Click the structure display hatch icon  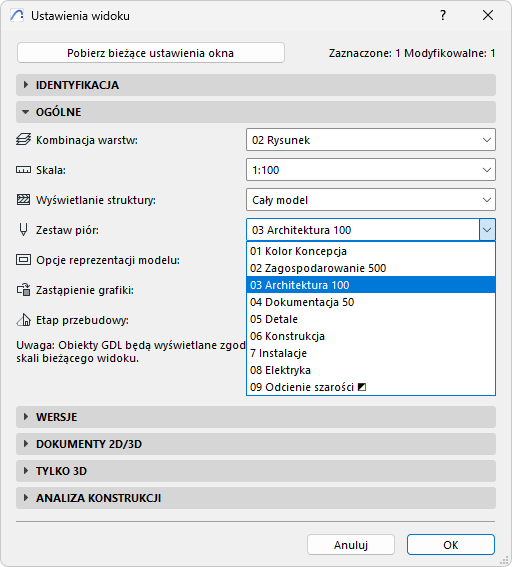(24, 200)
